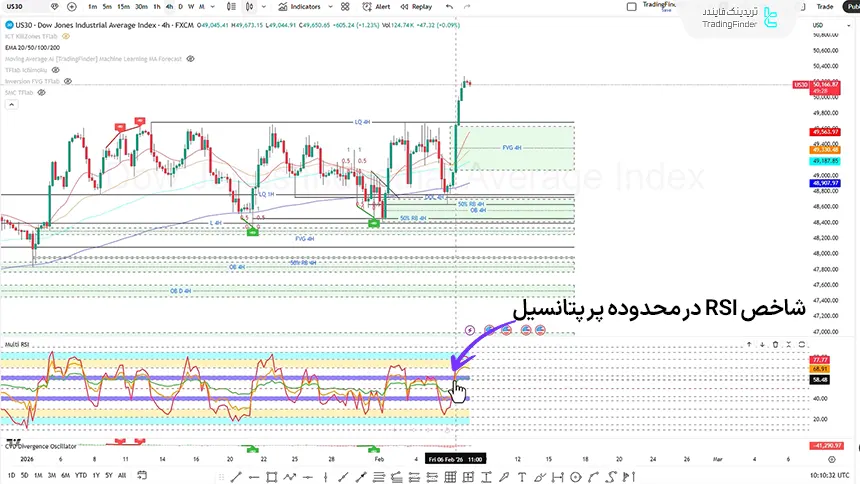The width and height of the screenshot is (860, 484).
Task: Select the path zigzag drawing tool
Action: 290,477
